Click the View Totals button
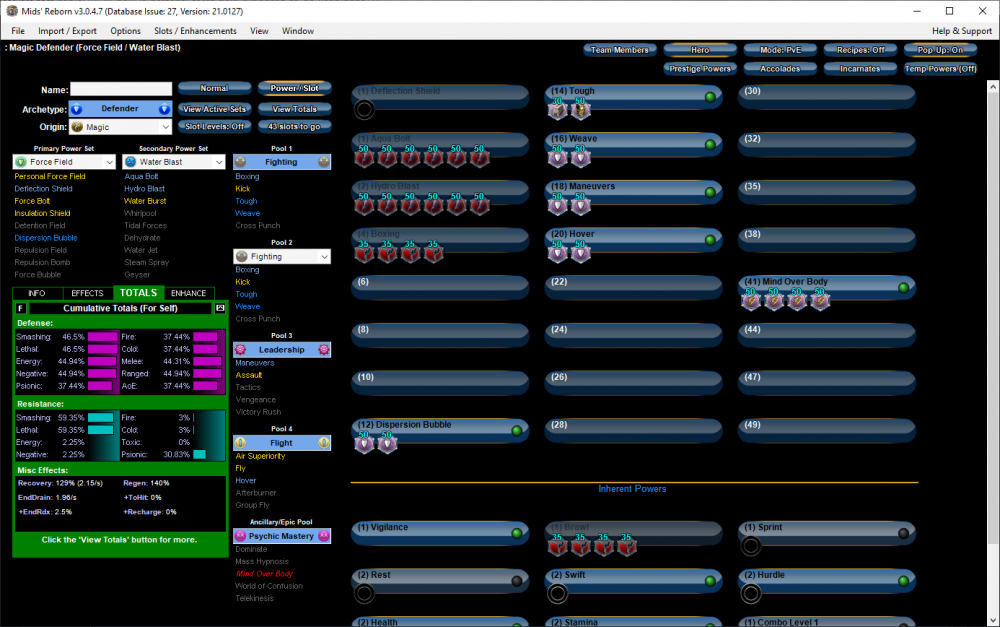The width and height of the screenshot is (1000, 627). tap(295, 109)
